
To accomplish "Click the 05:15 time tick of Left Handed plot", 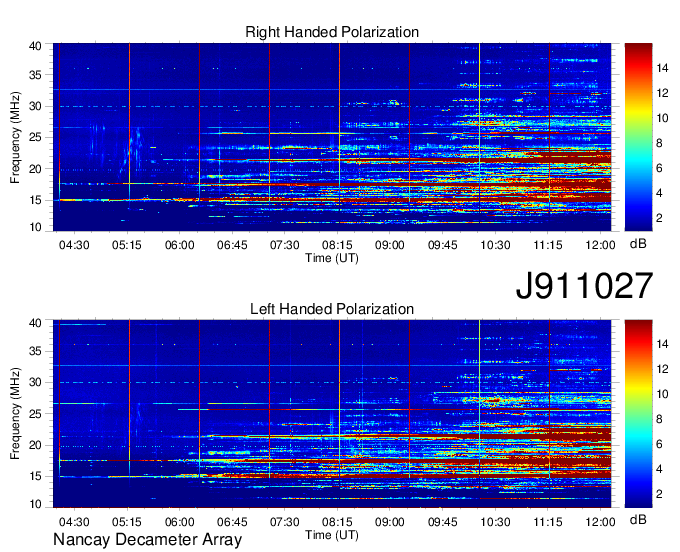I will click(127, 522).
